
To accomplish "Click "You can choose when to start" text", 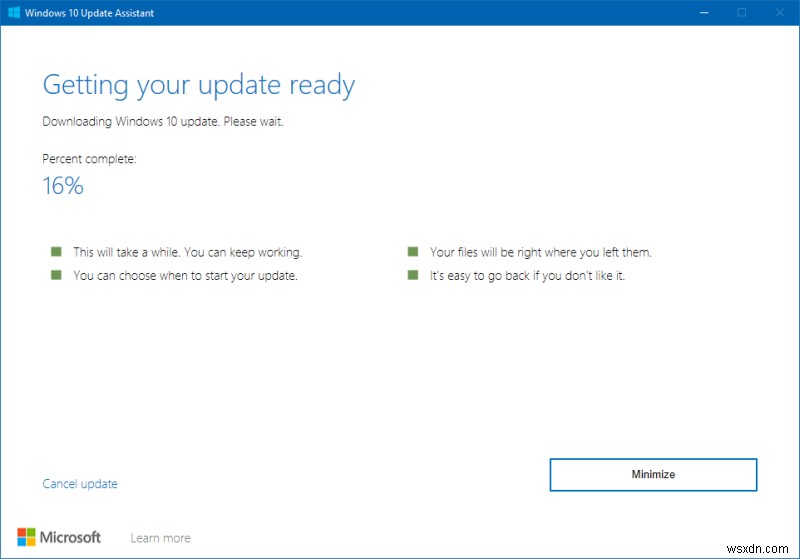I will click(185, 275).
